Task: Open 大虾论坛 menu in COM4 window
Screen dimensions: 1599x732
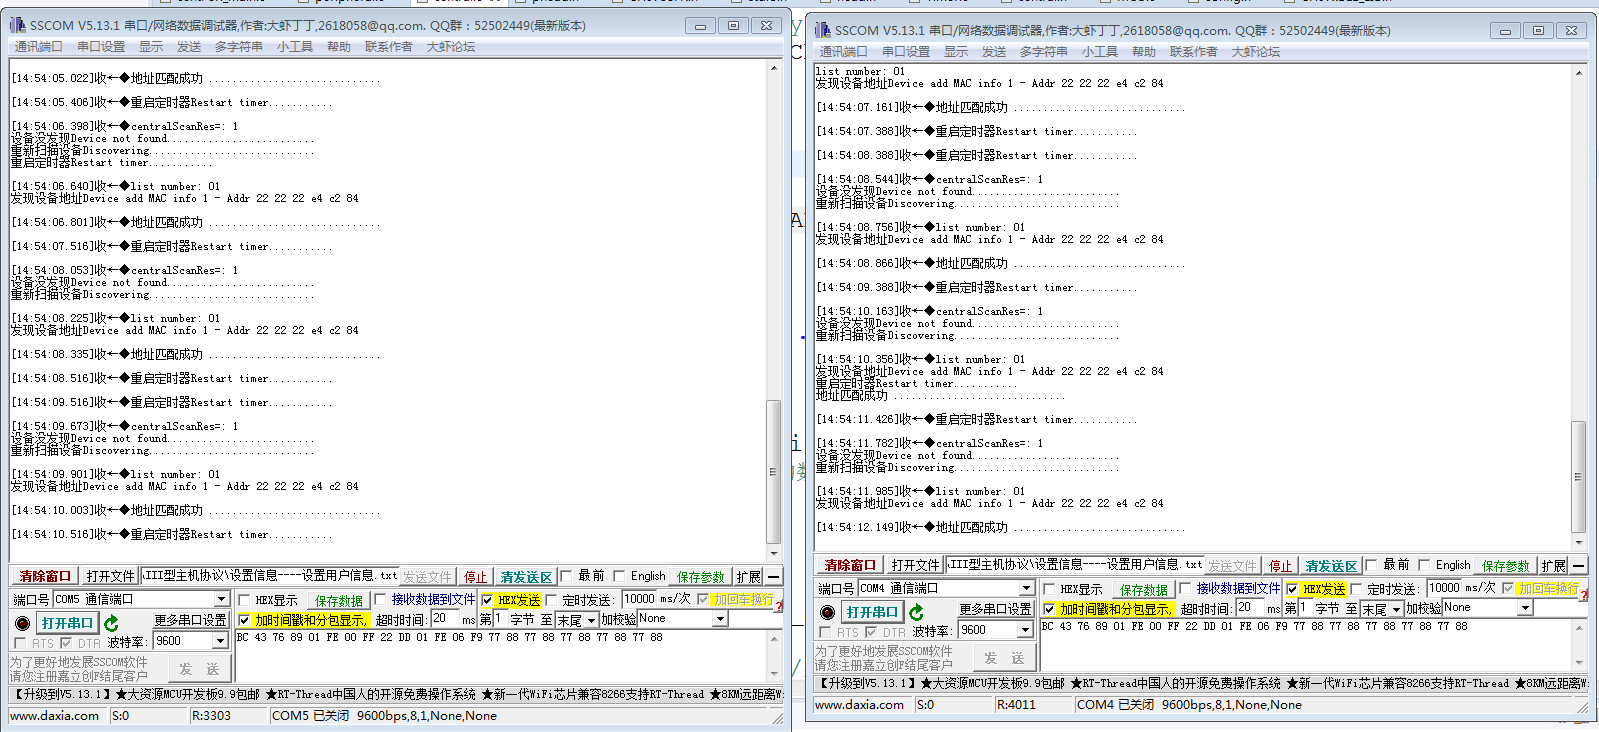Action: [x=1256, y=52]
